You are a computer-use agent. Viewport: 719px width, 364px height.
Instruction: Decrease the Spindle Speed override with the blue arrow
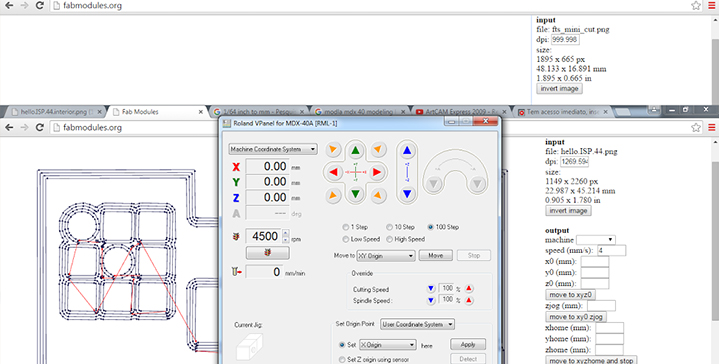coord(431,300)
